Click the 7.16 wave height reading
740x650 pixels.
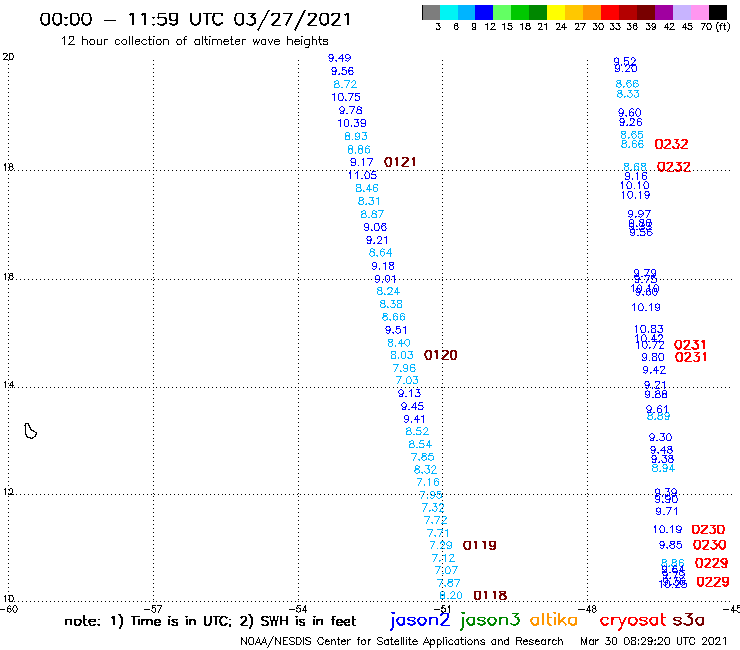tap(428, 482)
